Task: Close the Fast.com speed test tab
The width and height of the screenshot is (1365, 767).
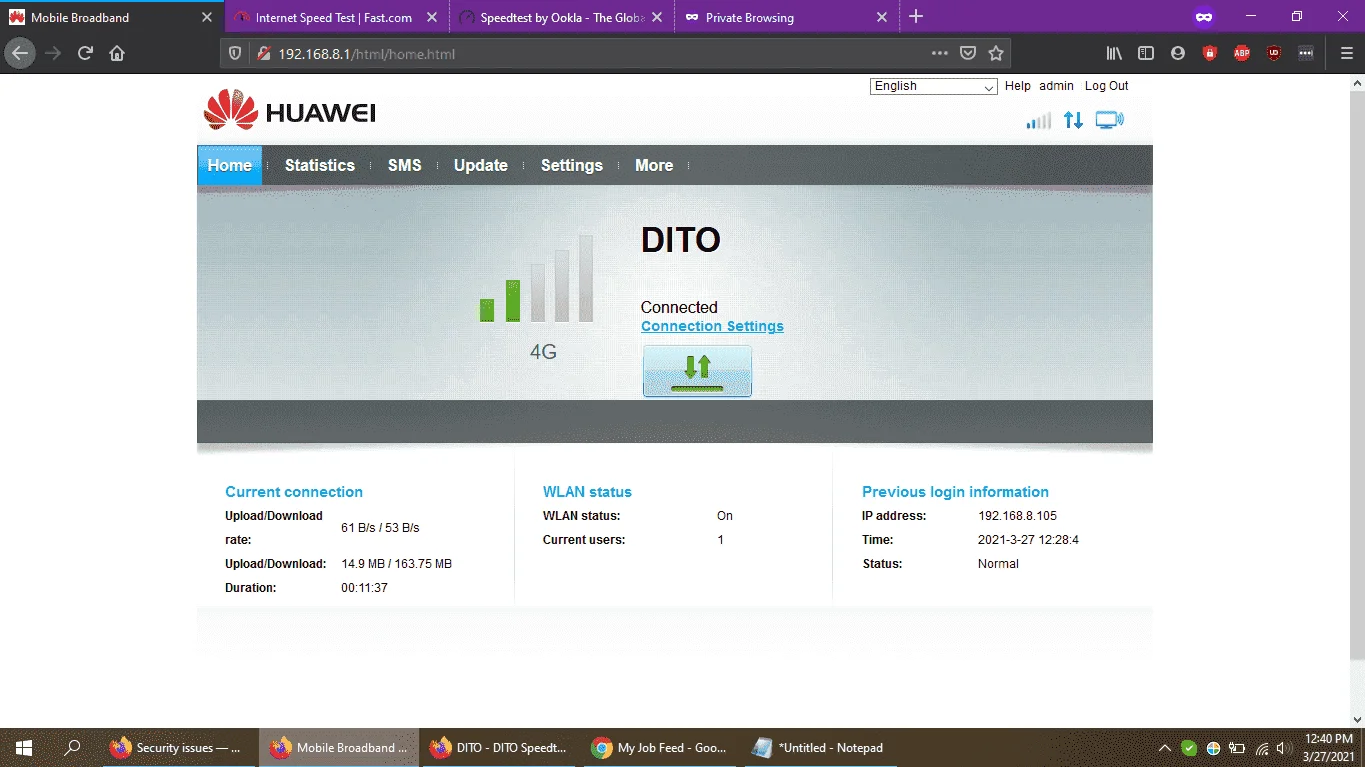Action: click(432, 17)
